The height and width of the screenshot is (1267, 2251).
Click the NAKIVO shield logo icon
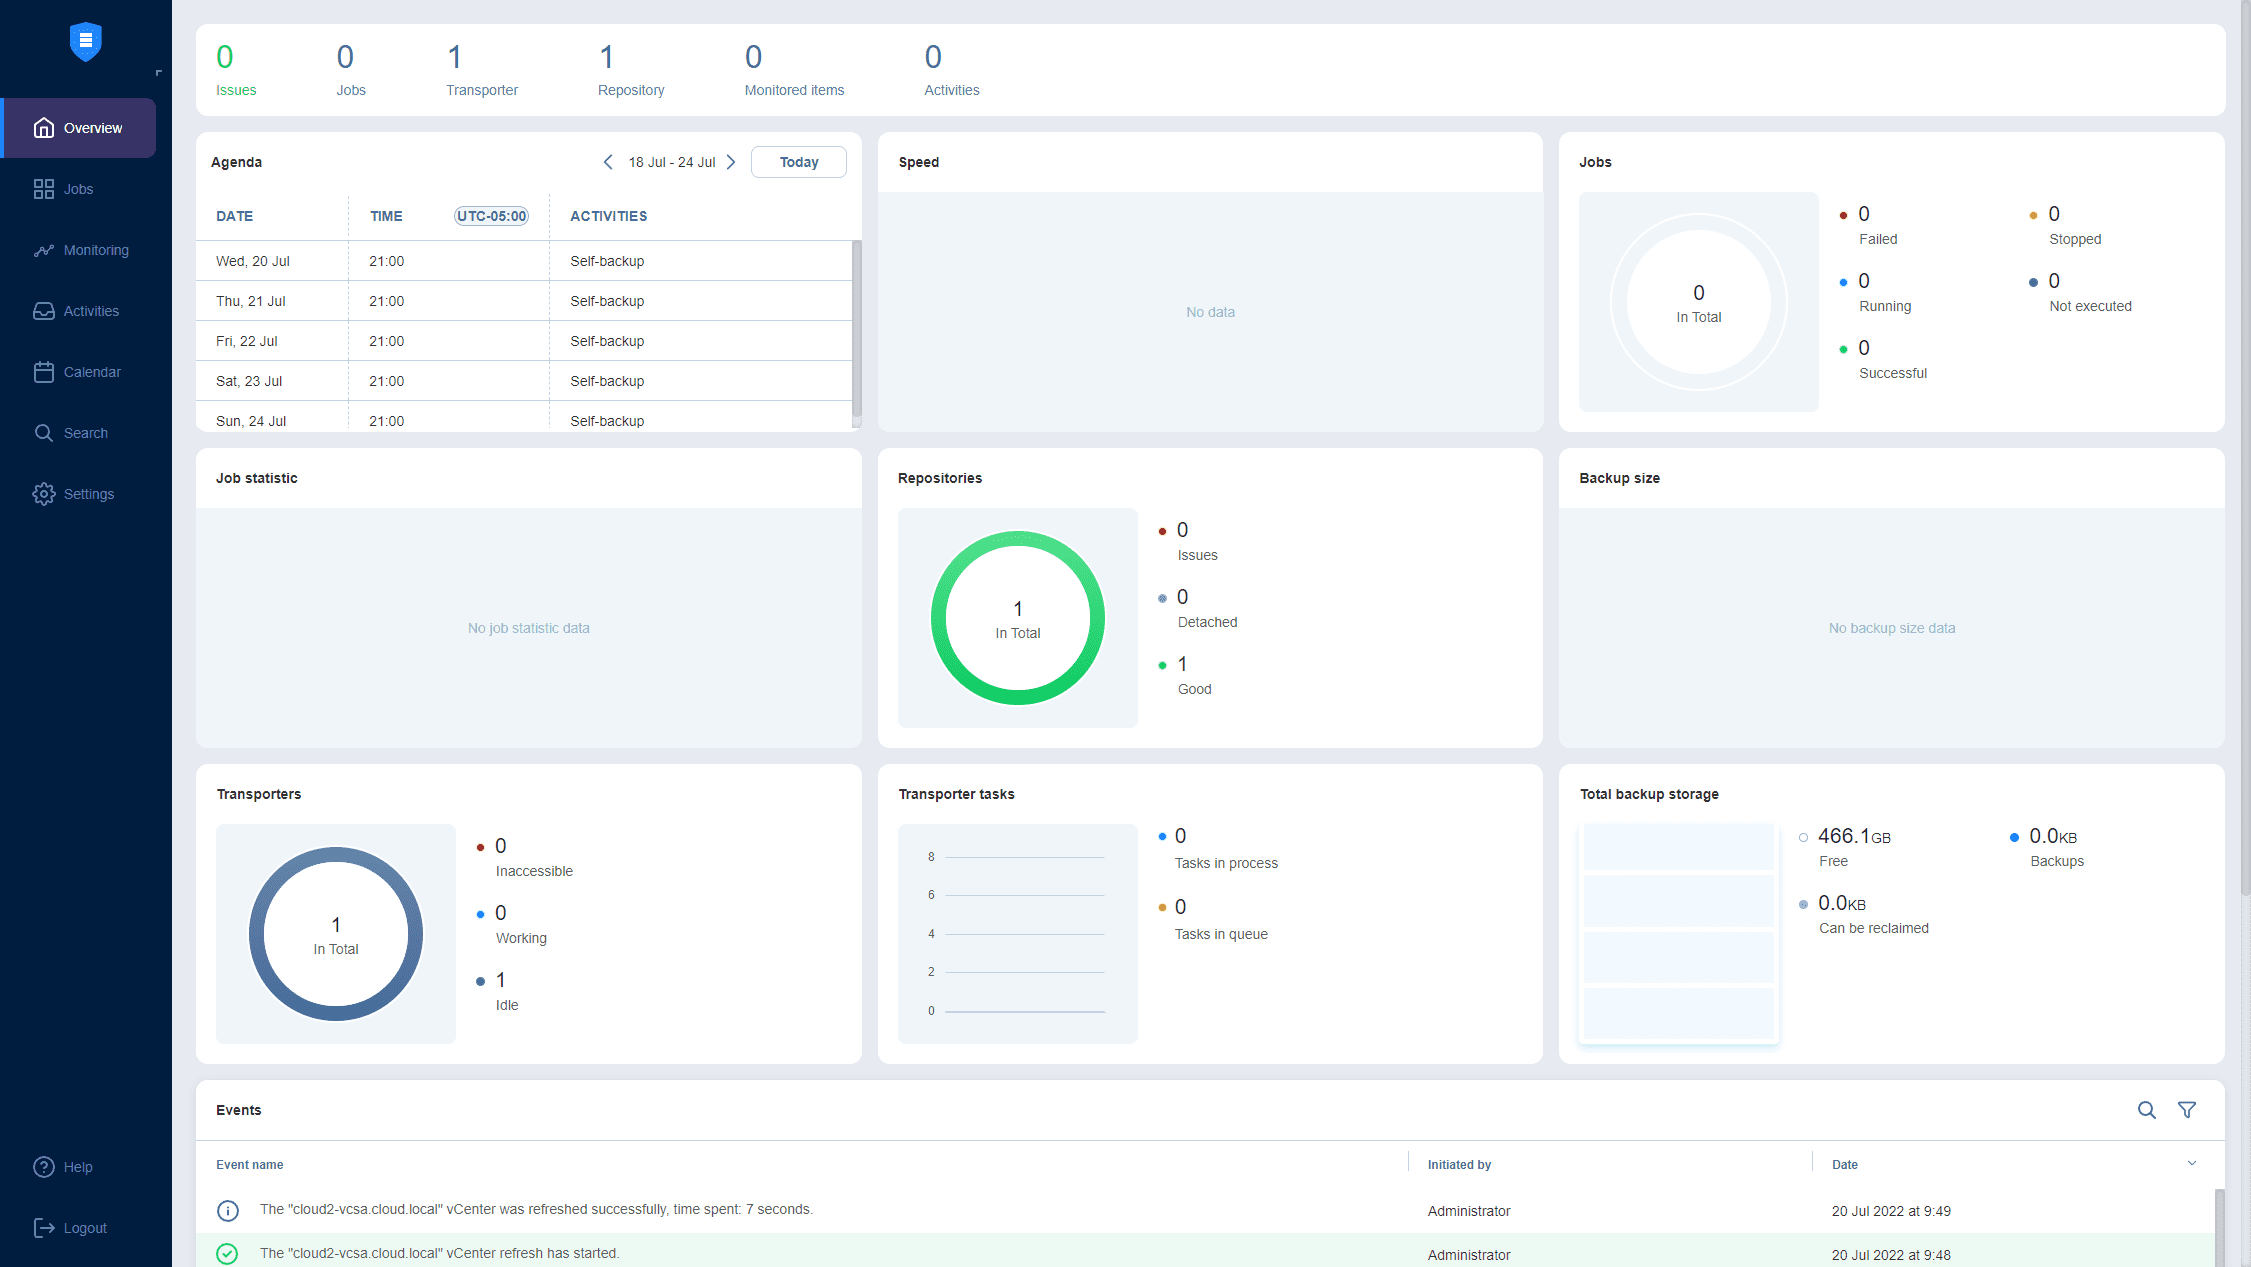86,41
